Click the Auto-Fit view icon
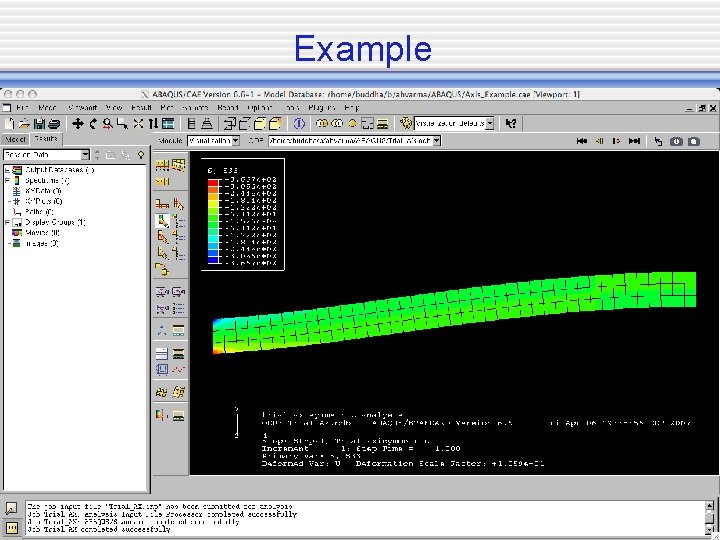Screen dimensions: 720x540 (x=138, y=123)
